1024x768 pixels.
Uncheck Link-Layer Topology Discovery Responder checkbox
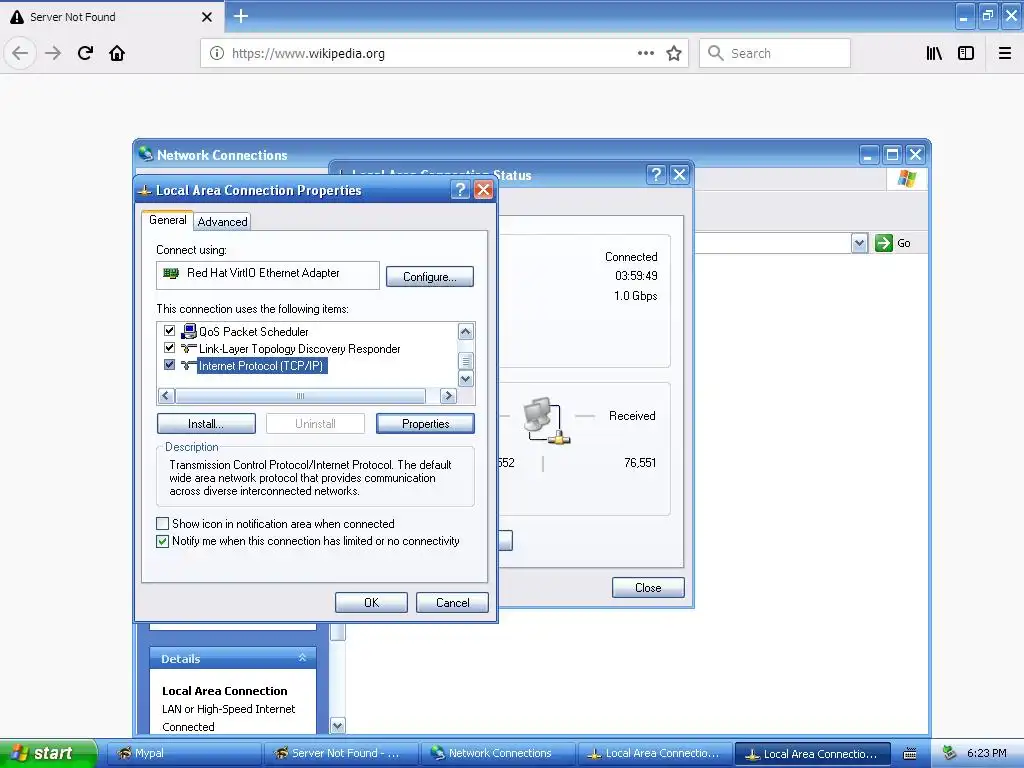click(x=169, y=347)
